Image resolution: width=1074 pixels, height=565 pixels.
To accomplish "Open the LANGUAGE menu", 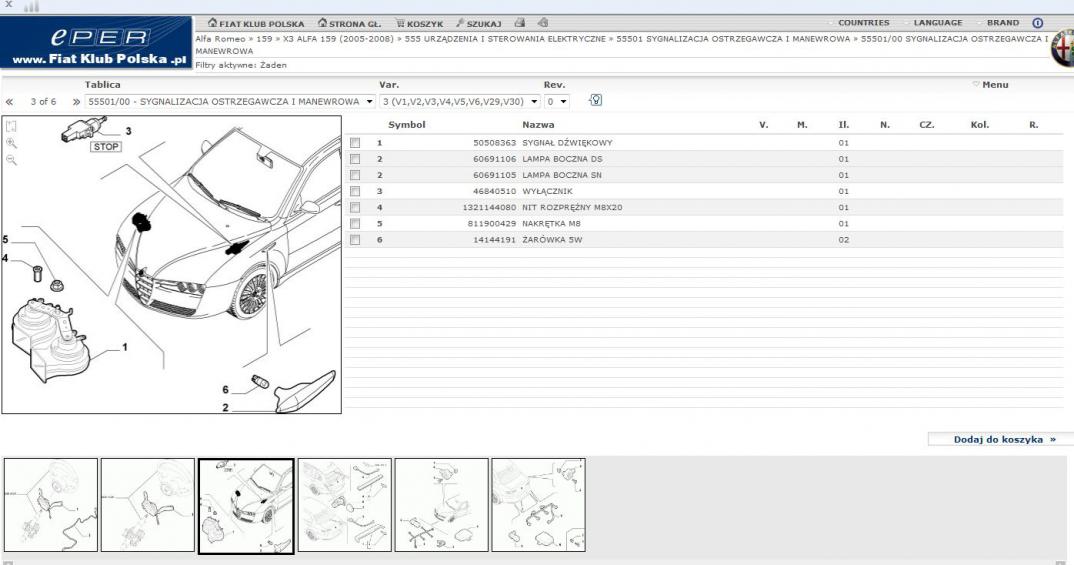I will (x=937, y=23).
